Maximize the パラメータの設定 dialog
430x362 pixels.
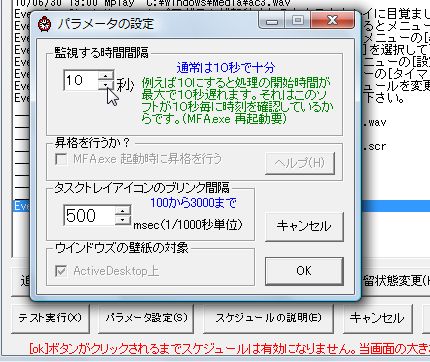pyautogui.click(x=298, y=21)
